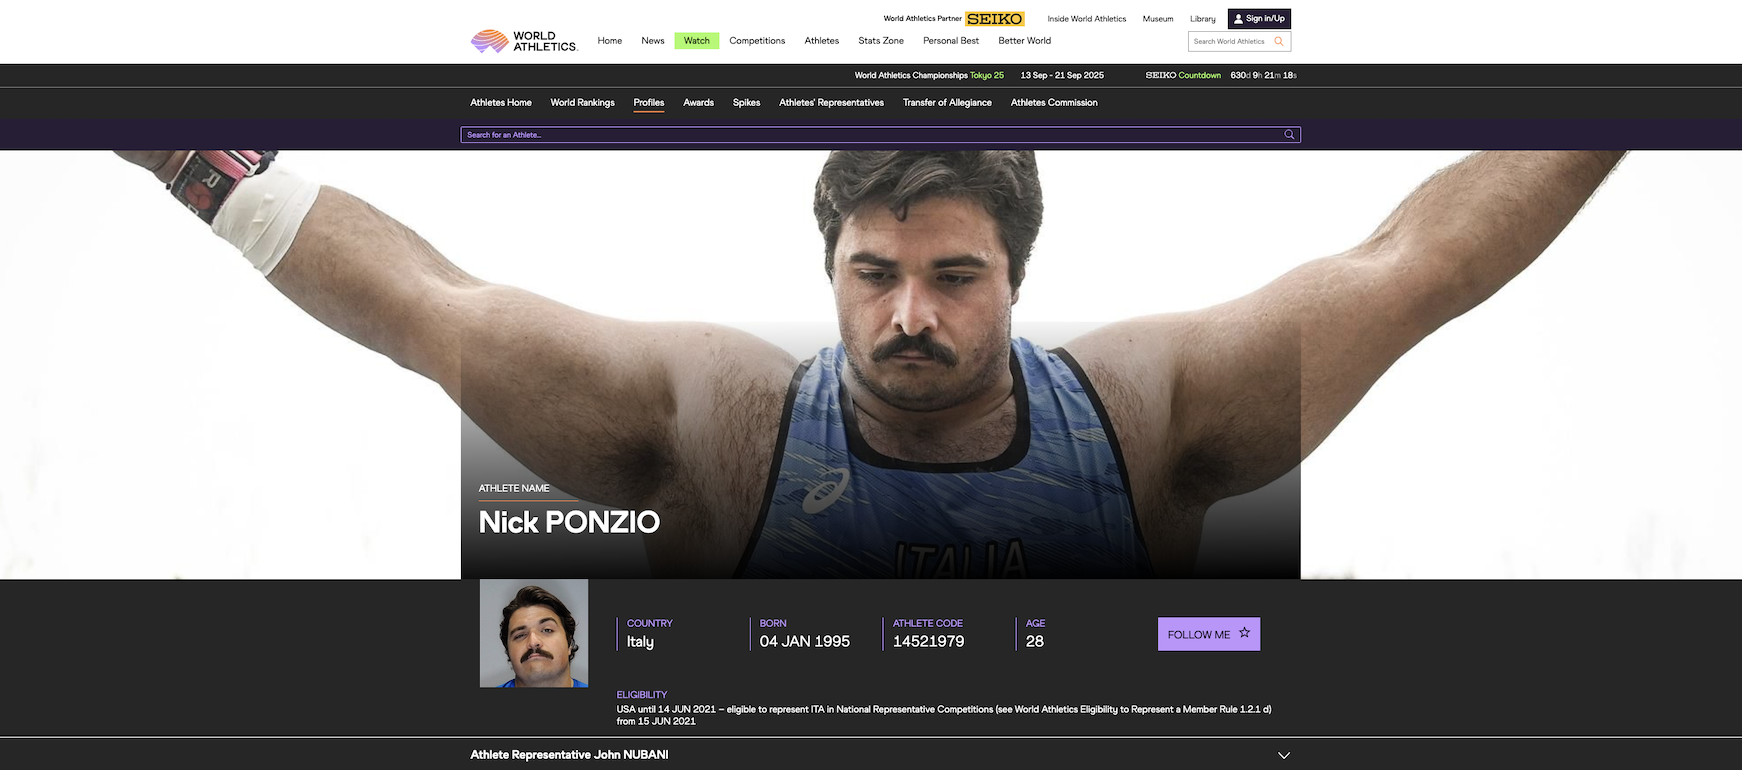The height and width of the screenshot is (770, 1742).
Task: Click the star icon on Follow Me
Action: [x=1244, y=633]
